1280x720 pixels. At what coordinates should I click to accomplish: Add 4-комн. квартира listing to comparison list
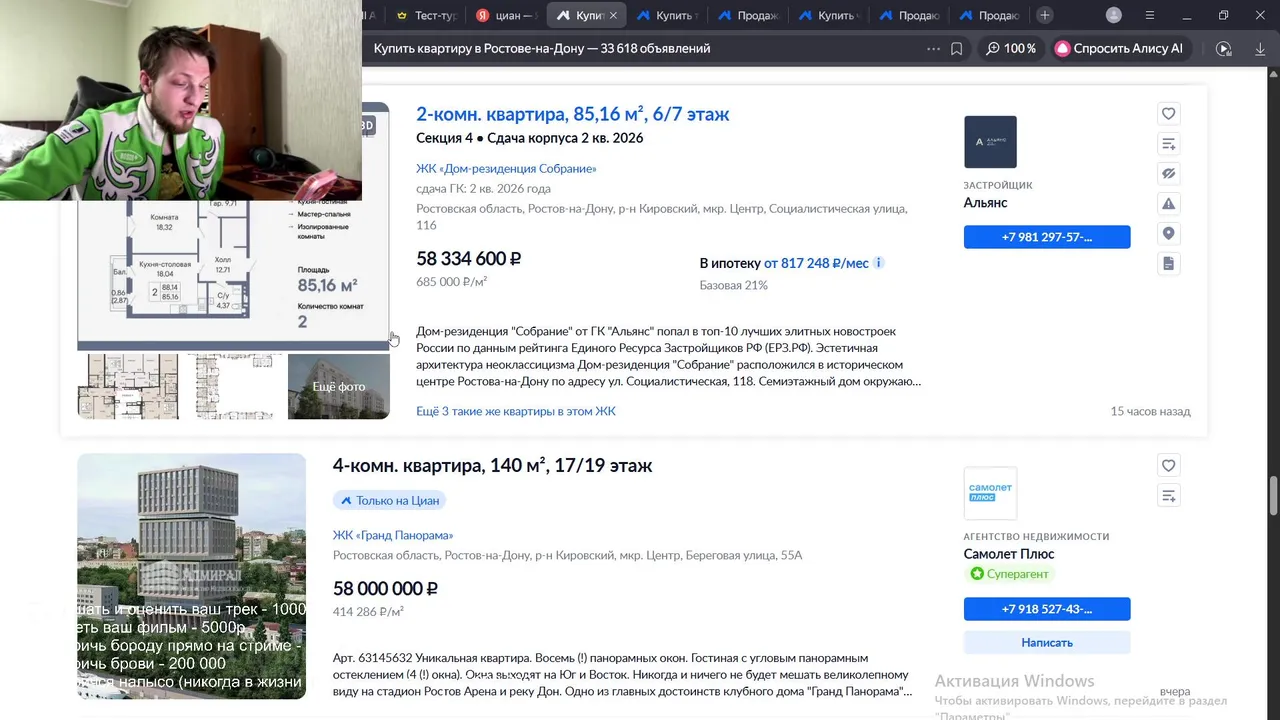coord(1168,495)
